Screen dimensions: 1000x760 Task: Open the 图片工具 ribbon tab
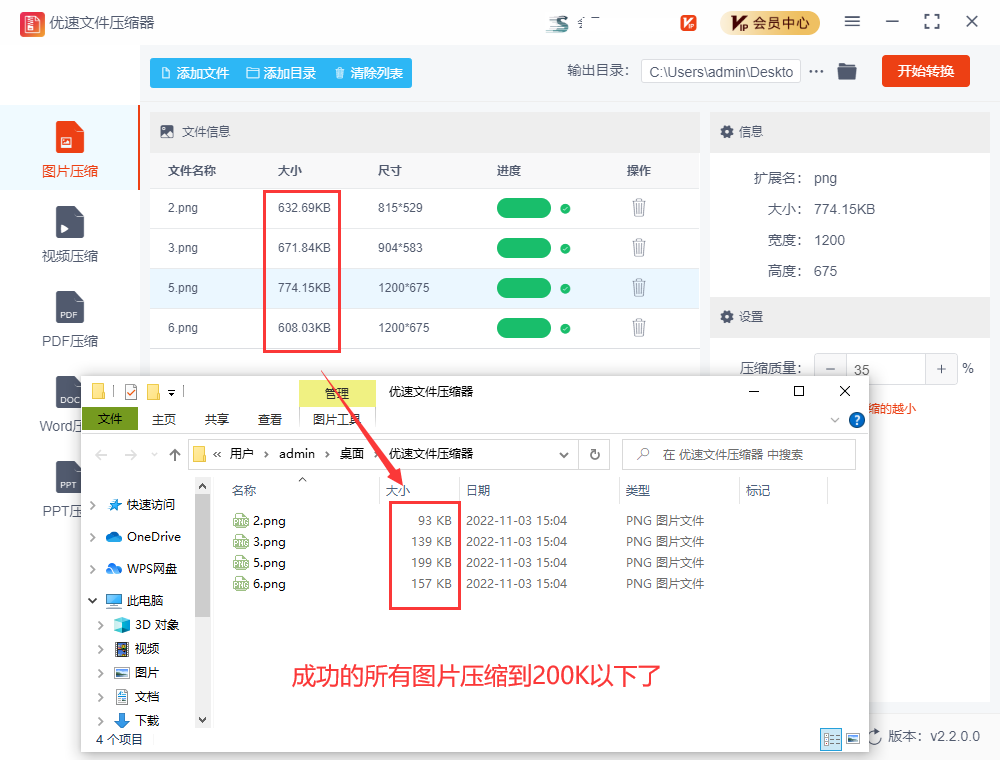tap(337, 420)
